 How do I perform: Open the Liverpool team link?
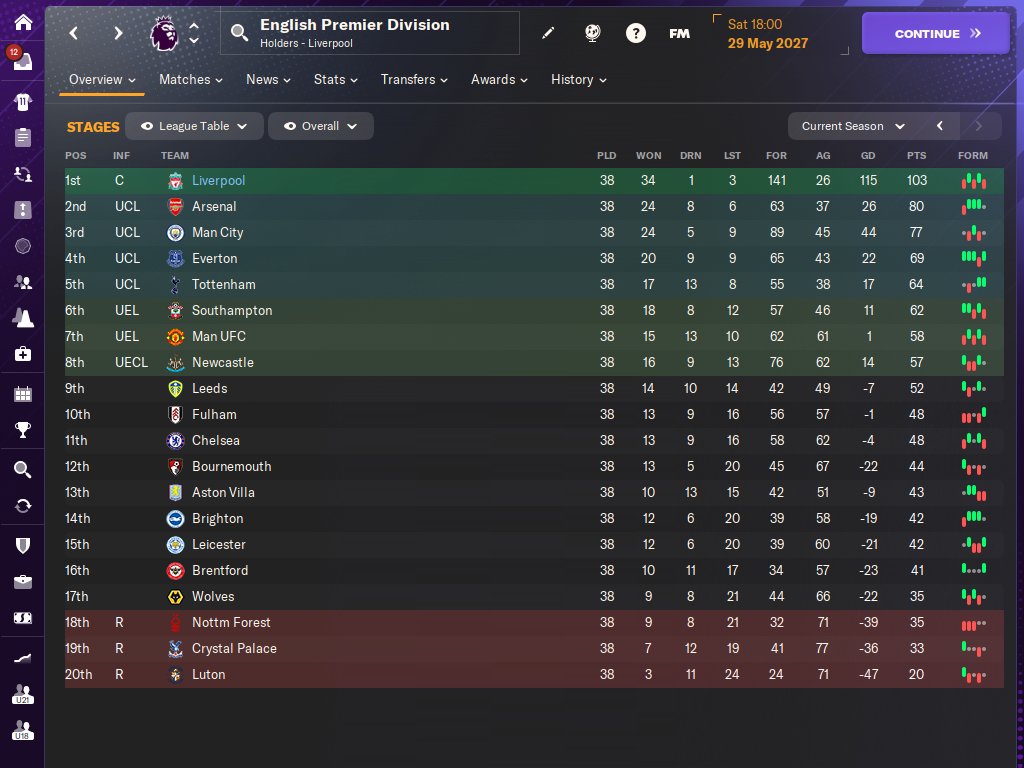(x=218, y=180)
